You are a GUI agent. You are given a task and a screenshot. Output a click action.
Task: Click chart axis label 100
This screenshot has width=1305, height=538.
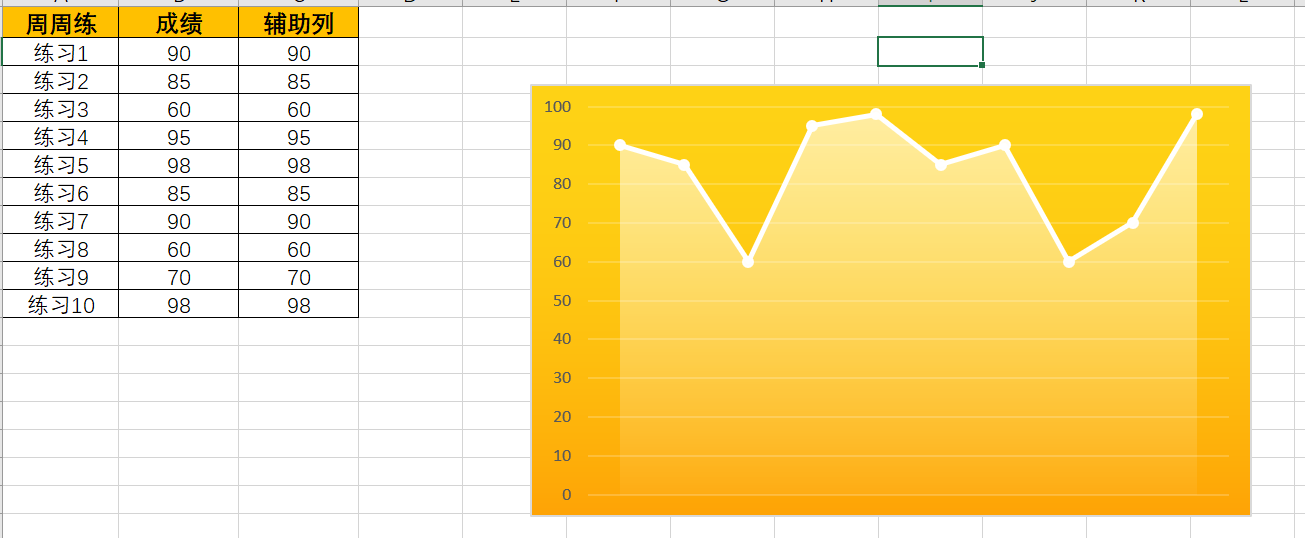pos(558,106)
